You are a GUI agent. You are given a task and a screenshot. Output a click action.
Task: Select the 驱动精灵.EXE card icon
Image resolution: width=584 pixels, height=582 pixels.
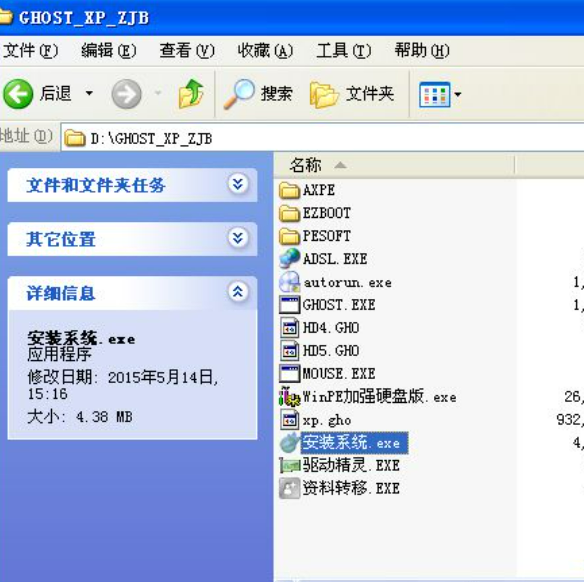(x=289, y=465)
